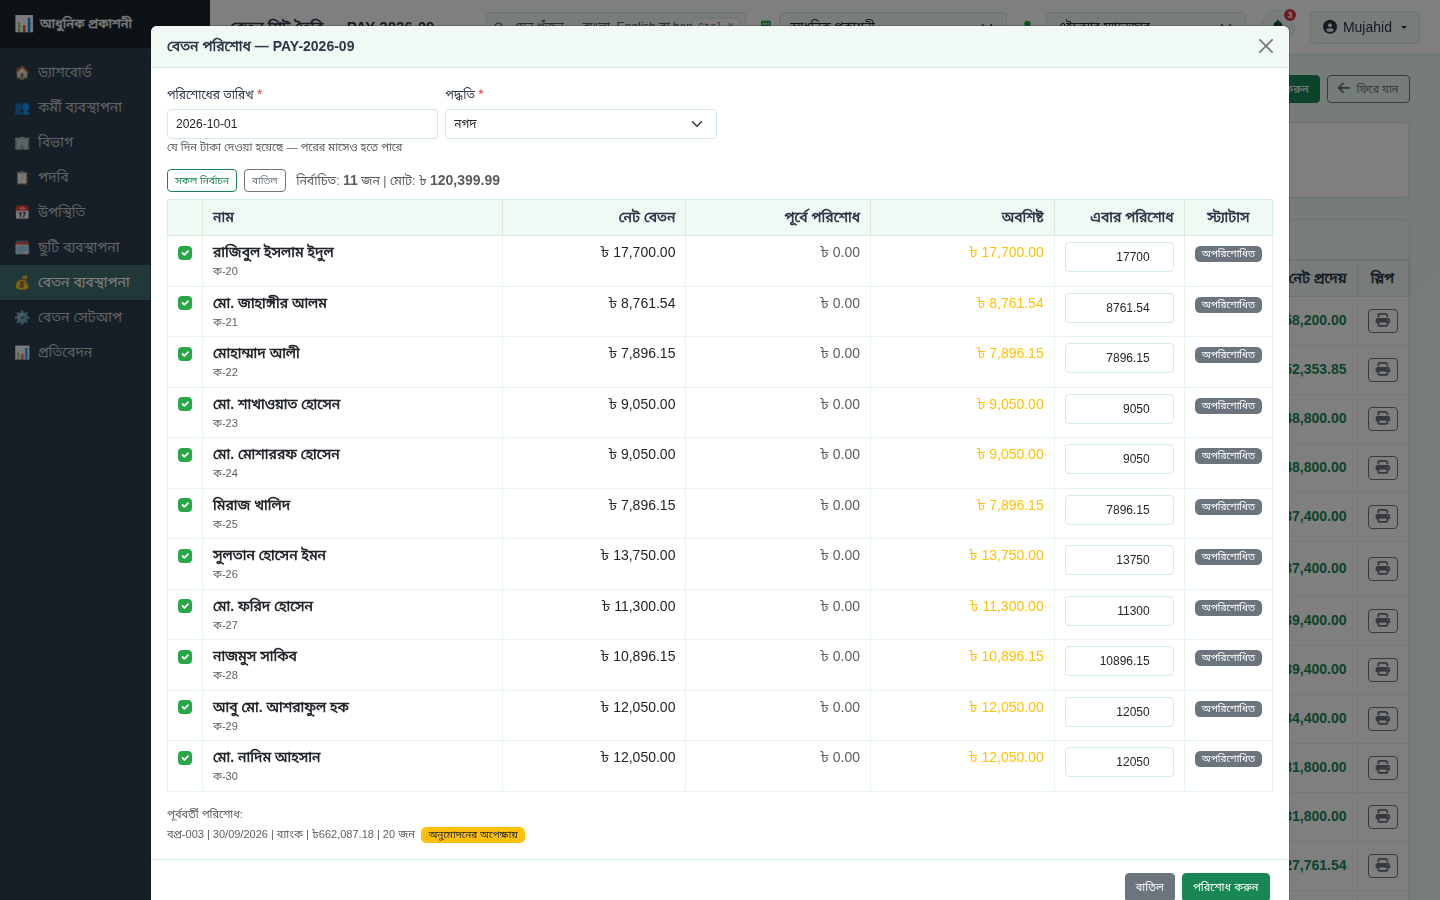Toggle the checkbox for মো. নাদিম আহসান
Viewport: 1440px width, 900px height.
tap(185, 758)
